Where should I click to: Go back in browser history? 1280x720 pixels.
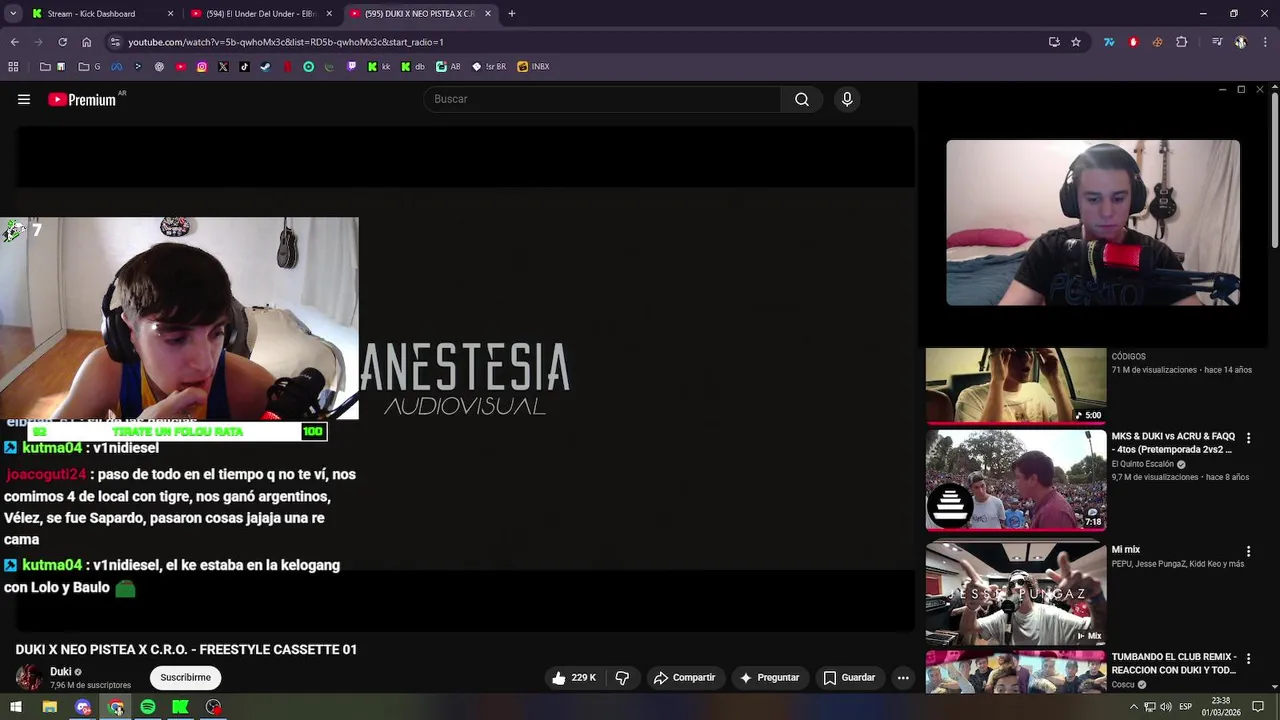(x=14, y=42)
